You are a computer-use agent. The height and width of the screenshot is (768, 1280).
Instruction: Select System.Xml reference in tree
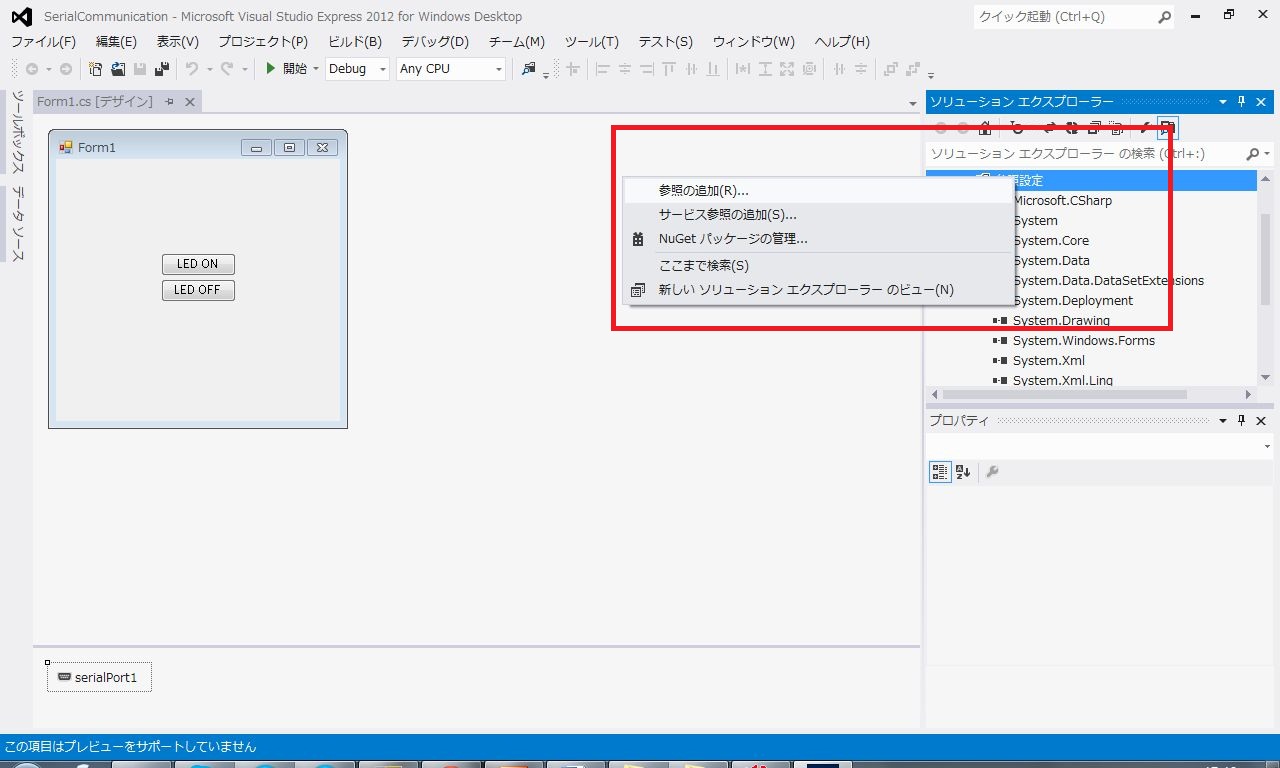tap(1048, 361)
